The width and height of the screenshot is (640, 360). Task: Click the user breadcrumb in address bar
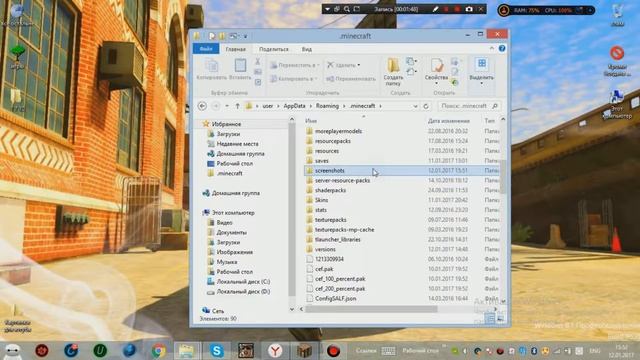click(x=268, y=106)
